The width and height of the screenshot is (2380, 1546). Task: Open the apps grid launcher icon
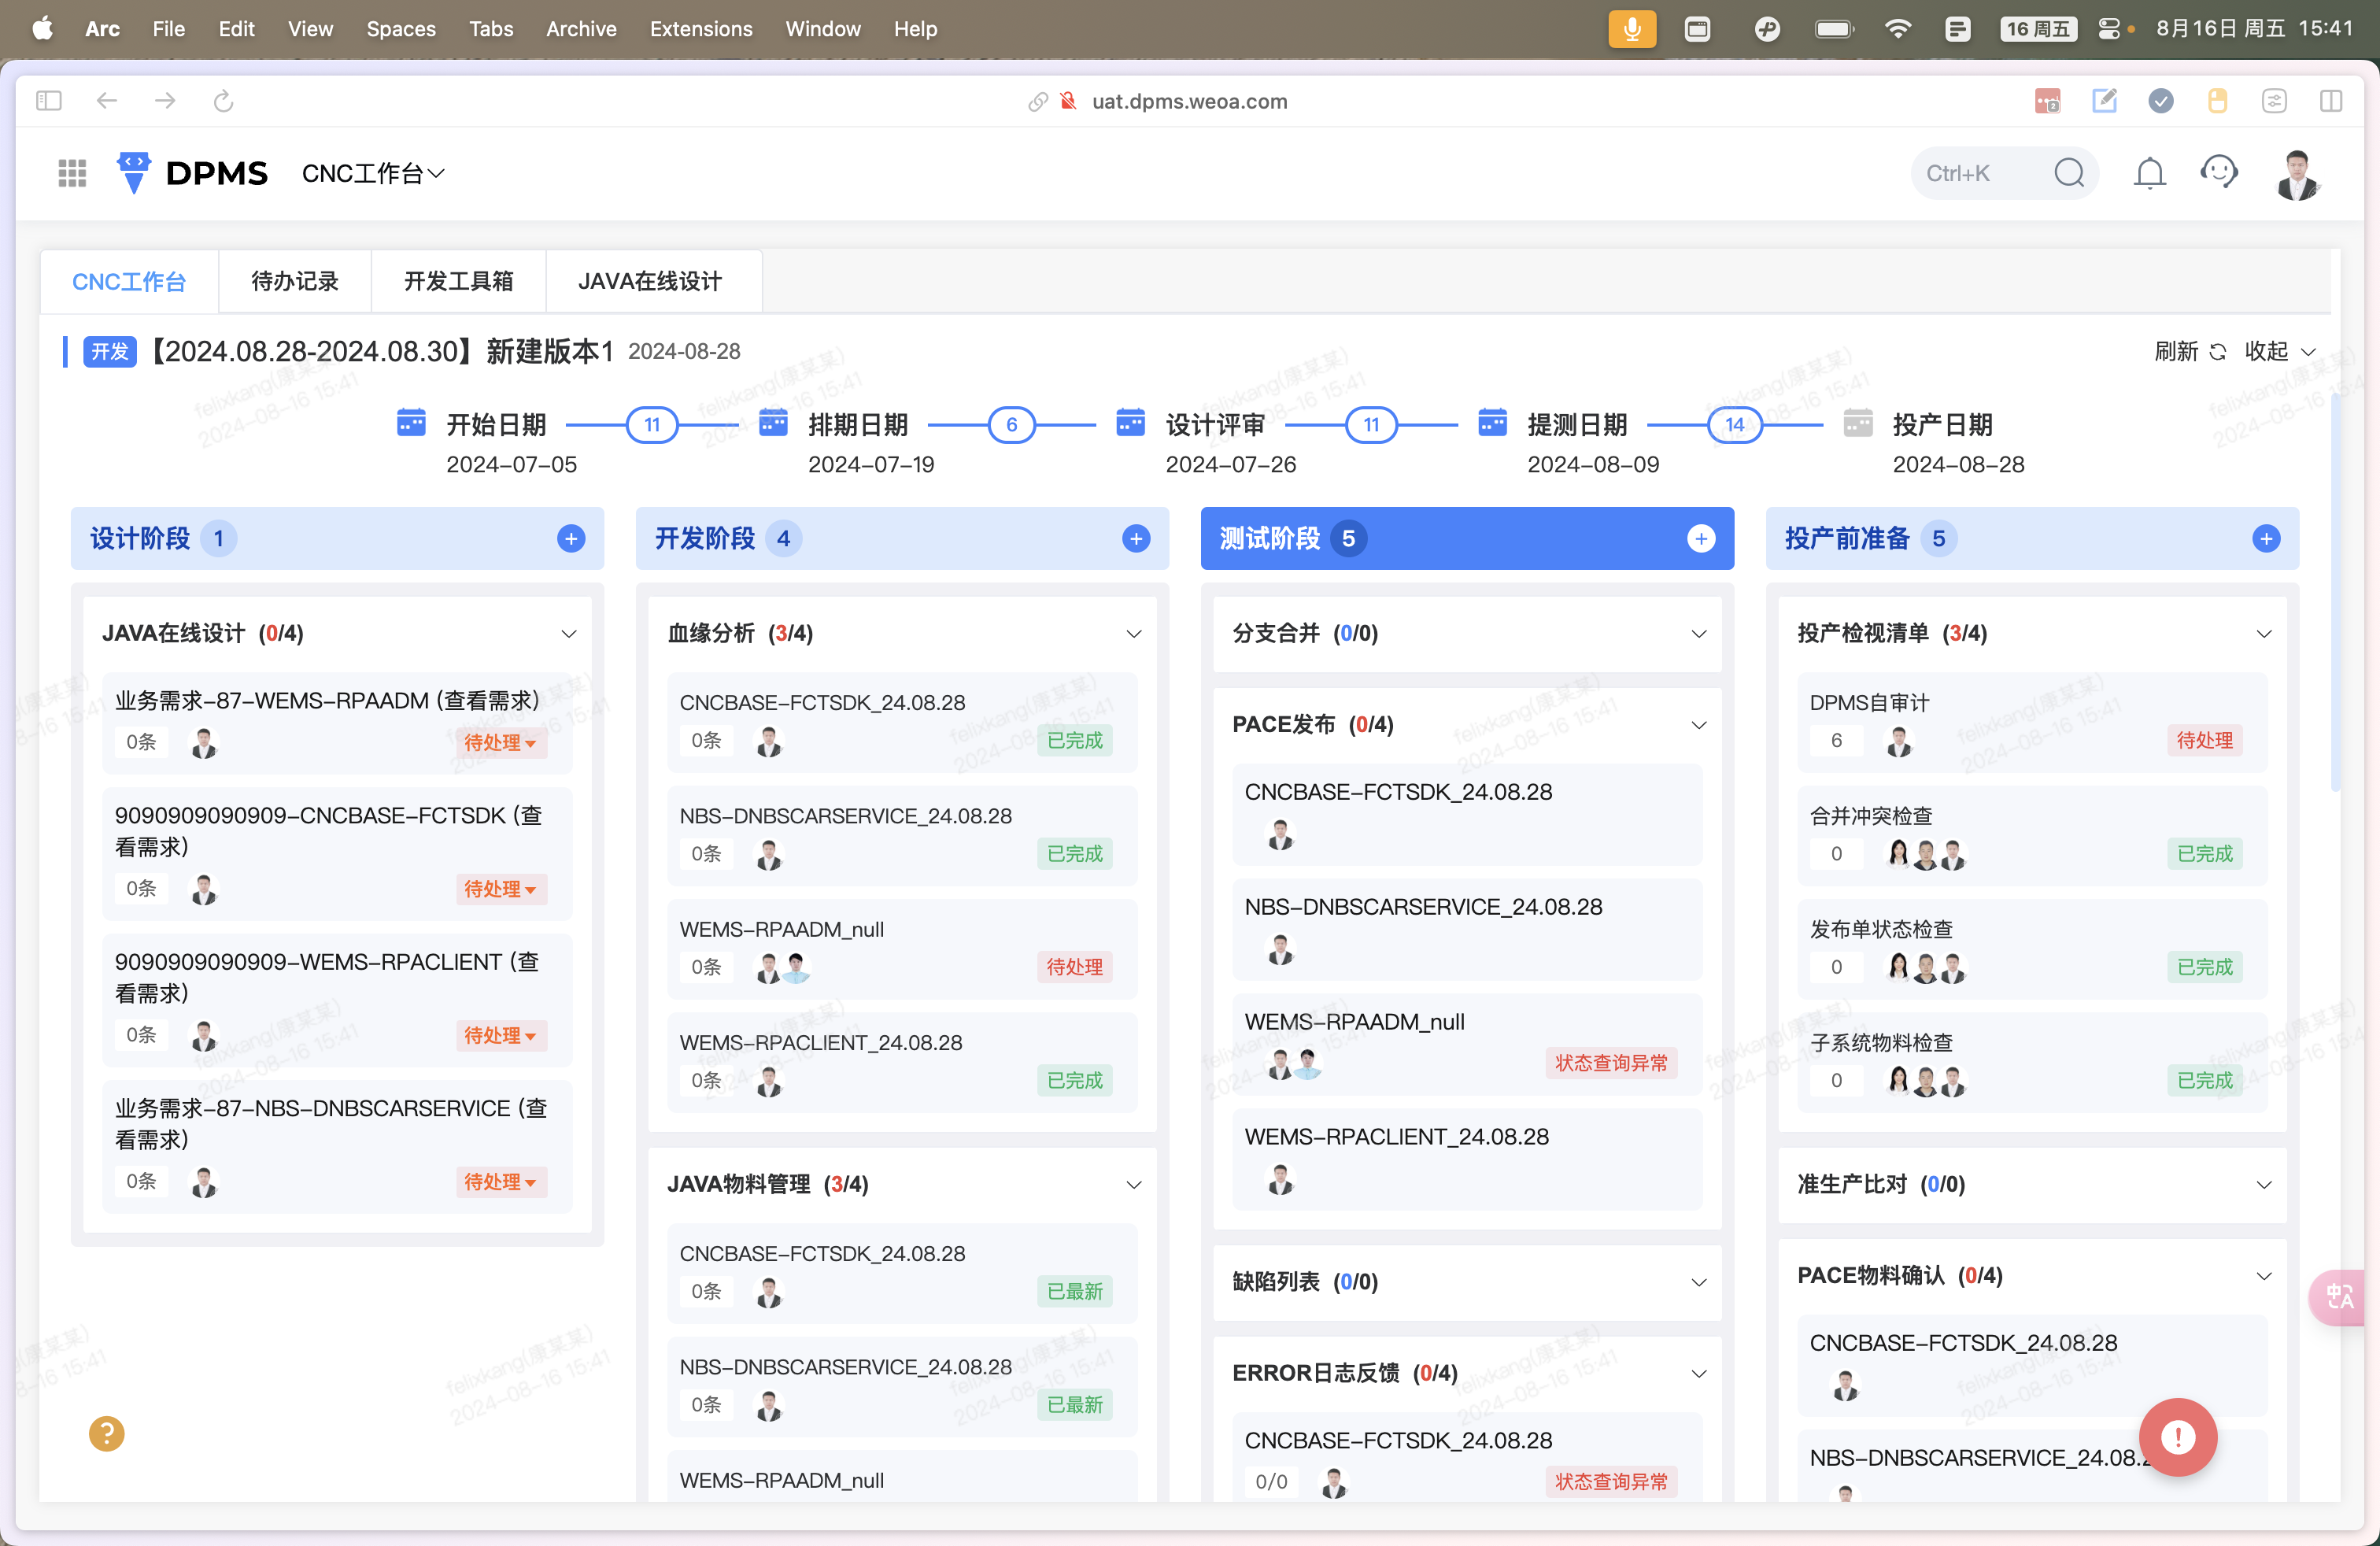pyautogui.click(x=72, y=173)
